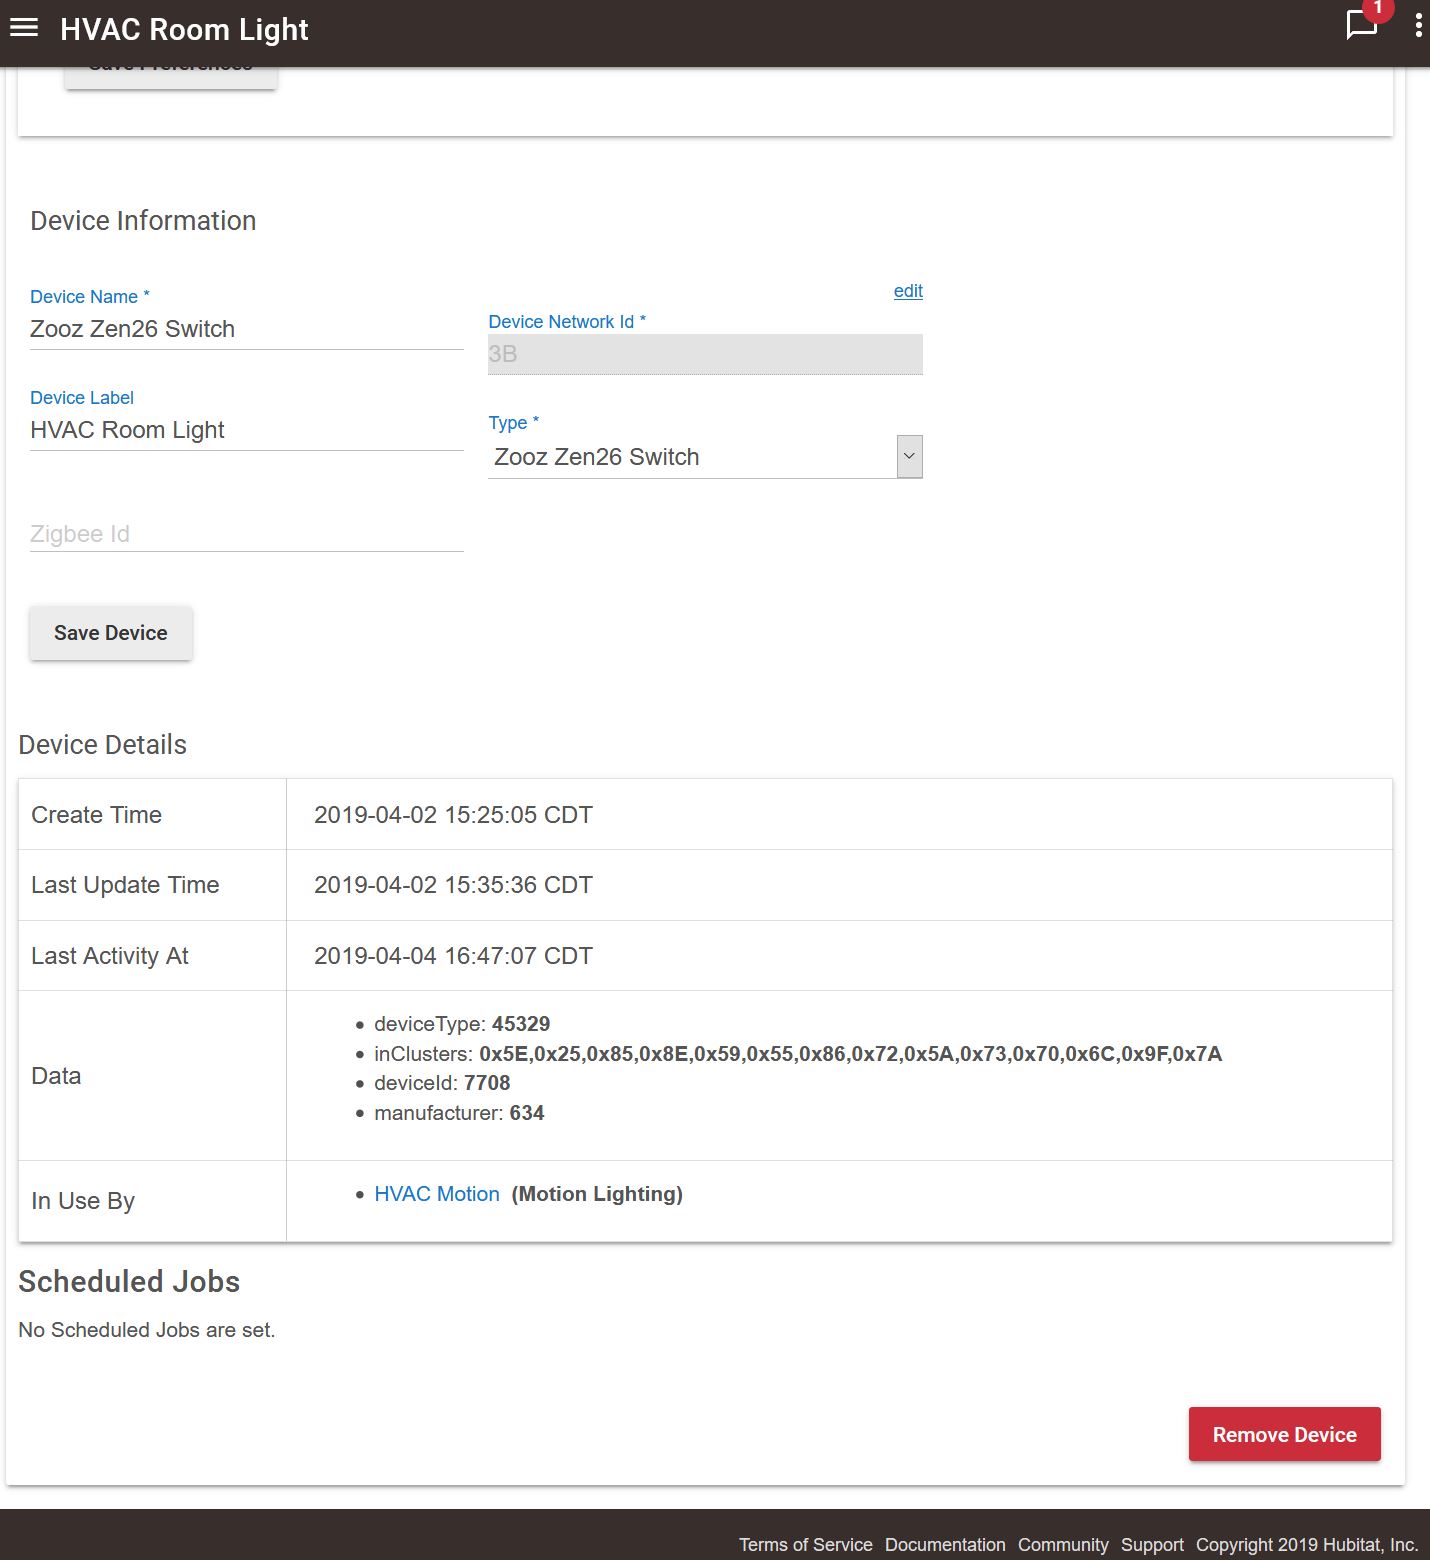The width and height of the screenshot is (1430, 1560).
Task: Open the chat notifications icon
Action: (1362, 24)
